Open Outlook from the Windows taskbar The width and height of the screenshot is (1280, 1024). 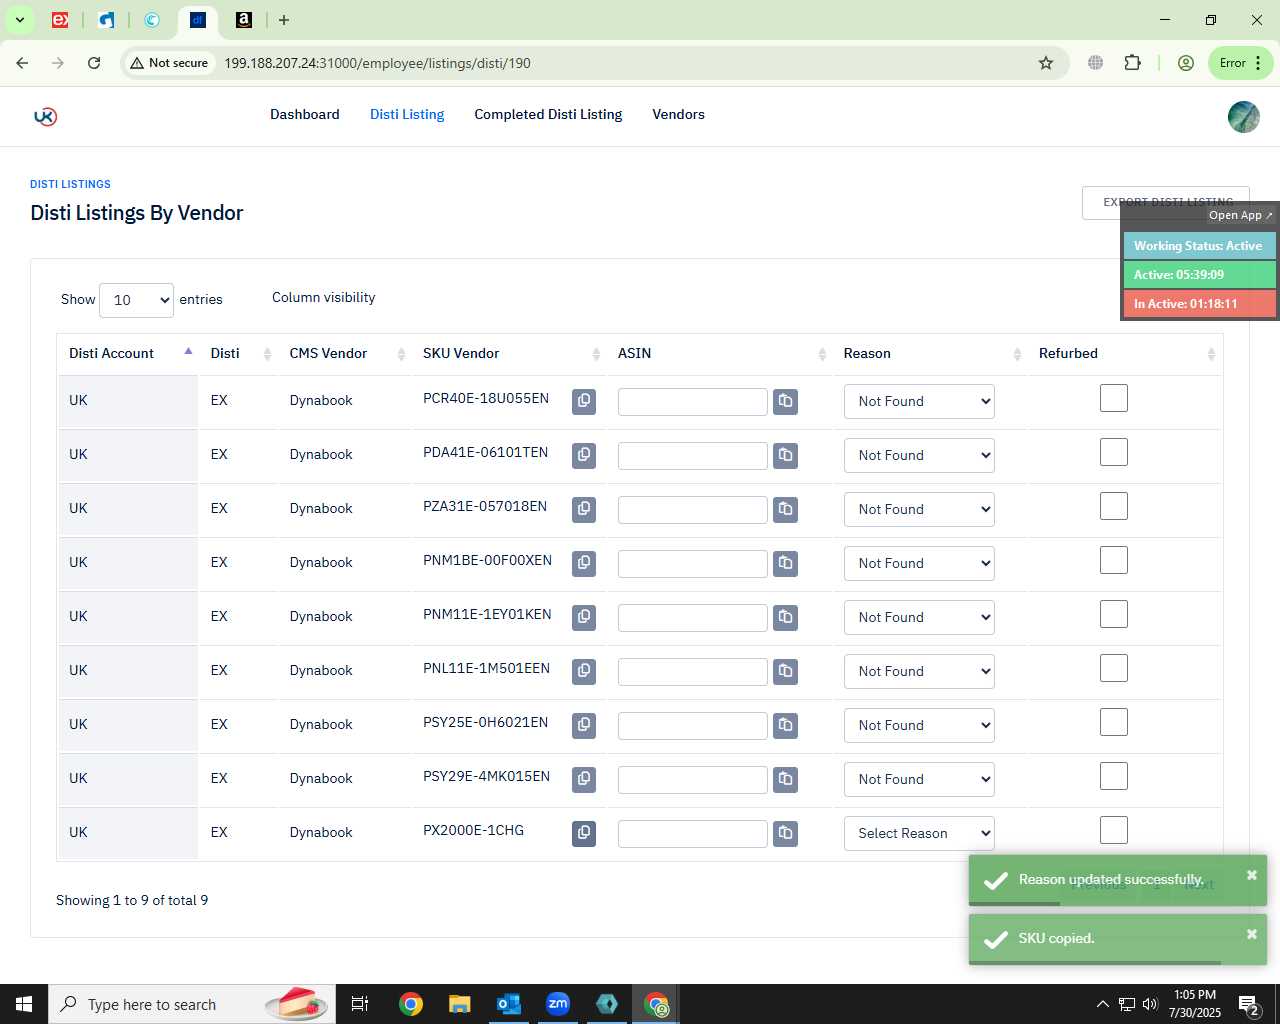pyautogui.click(x=509, y=1004)
